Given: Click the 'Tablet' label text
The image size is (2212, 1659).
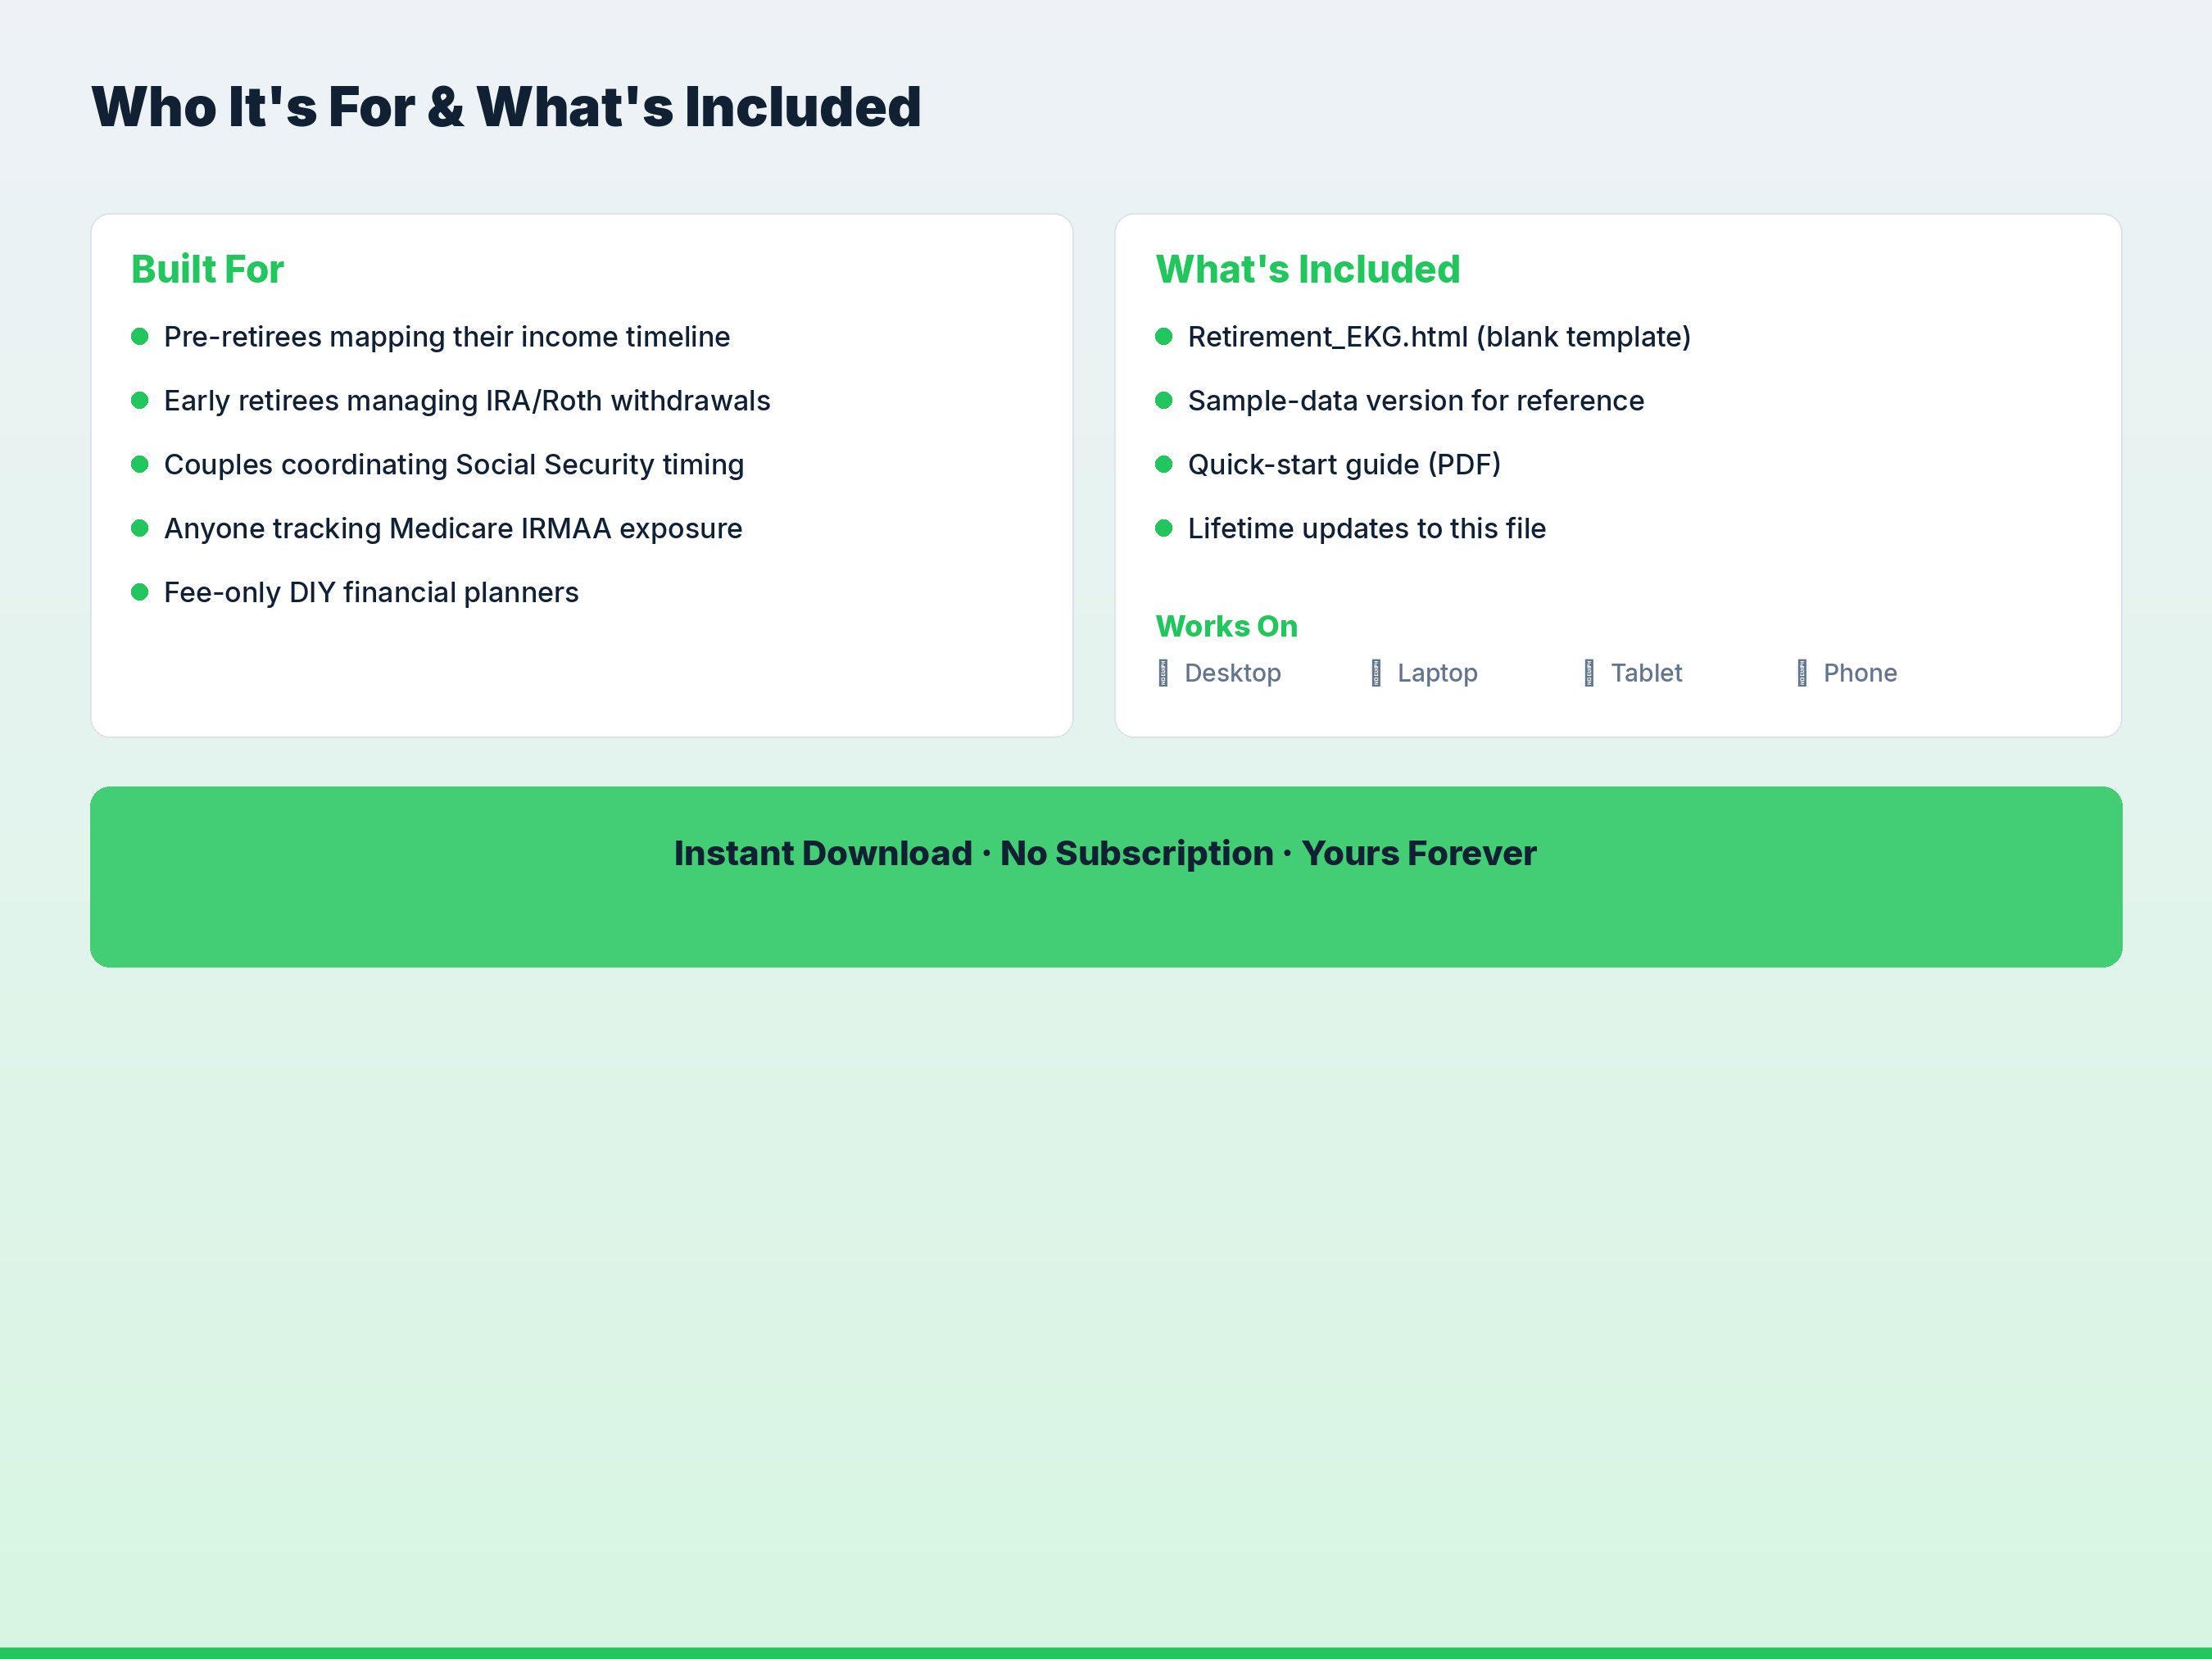Looking at the screenshot, I should coord(1647,673).
